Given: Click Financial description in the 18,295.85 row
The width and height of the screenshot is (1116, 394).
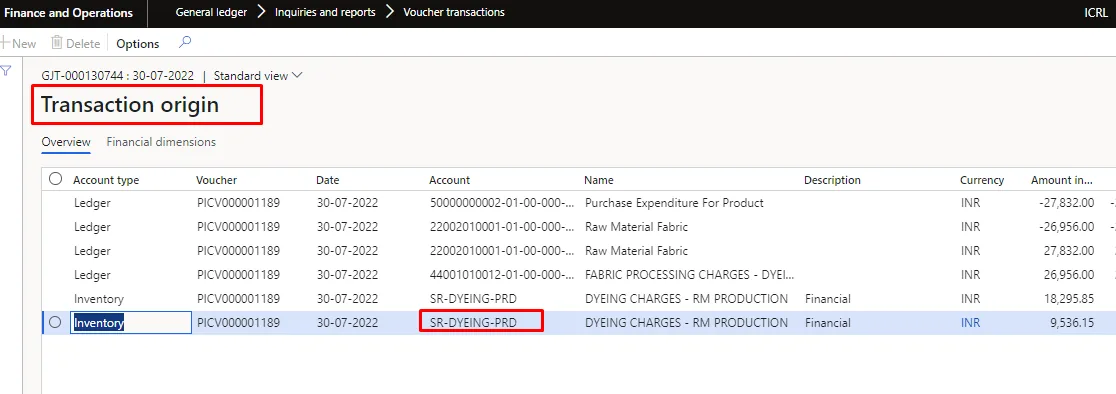Looking at the screenshot, I should pos(828,299).
